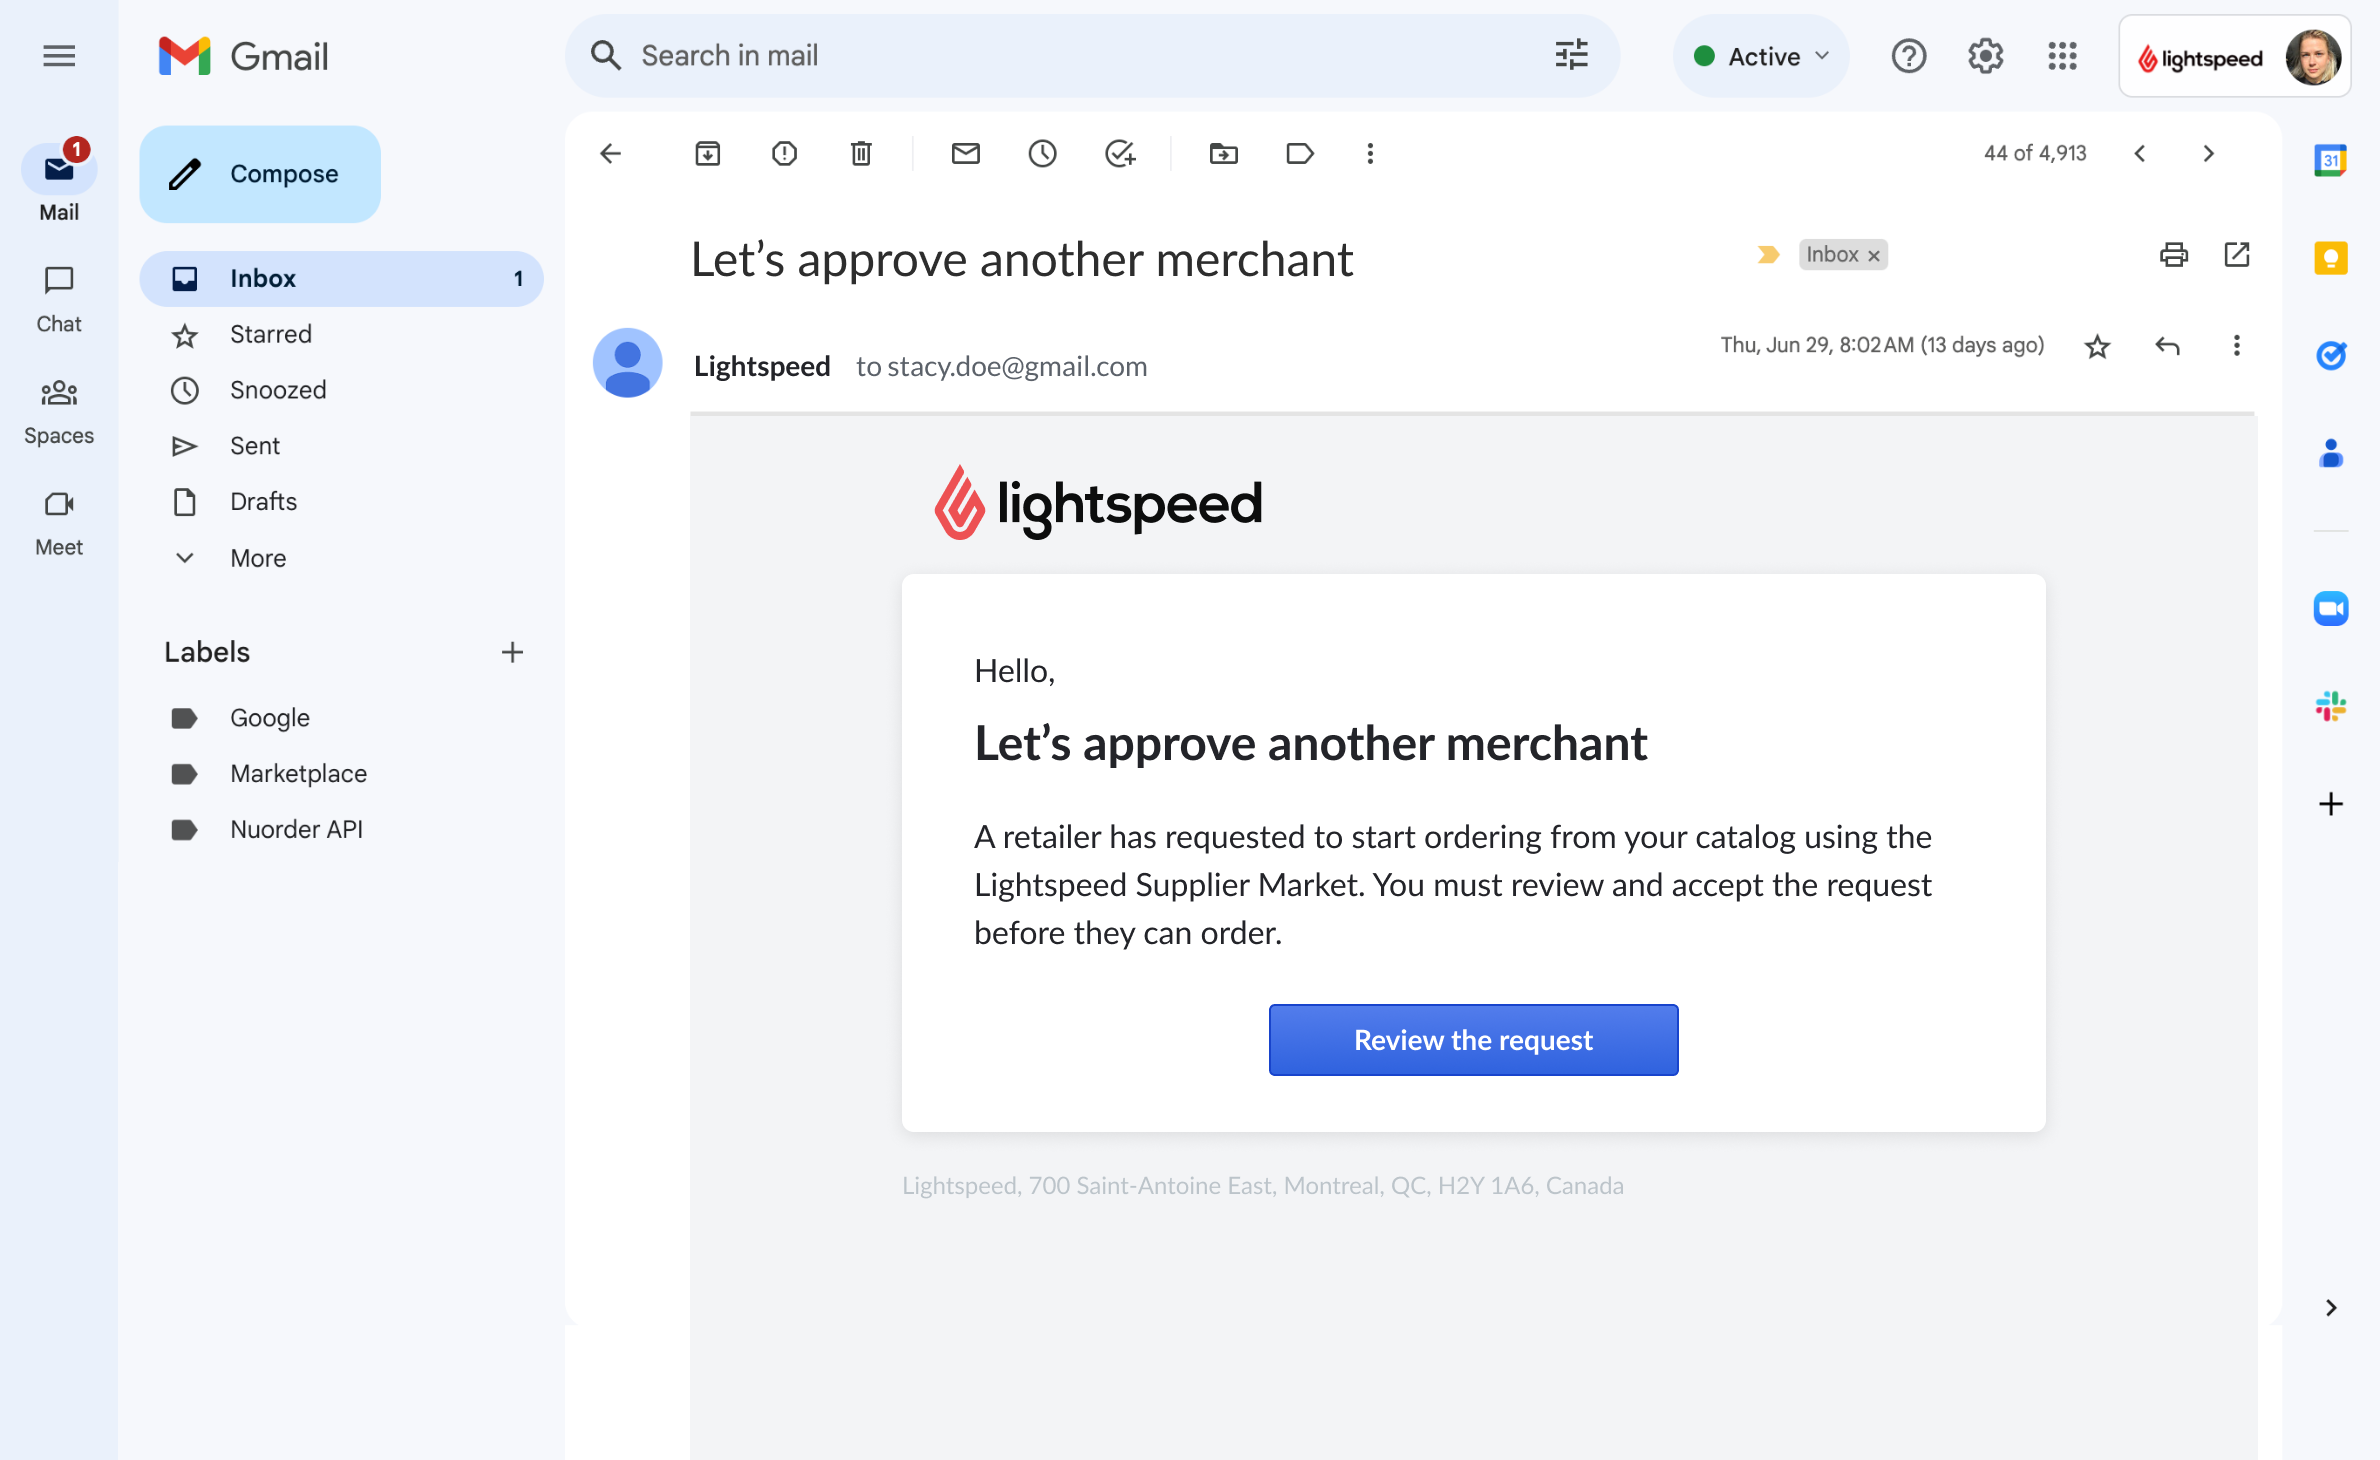This screenshot has height=1460, width=2380.
Task: Move this email to a folder
Action: point(1223,154)
